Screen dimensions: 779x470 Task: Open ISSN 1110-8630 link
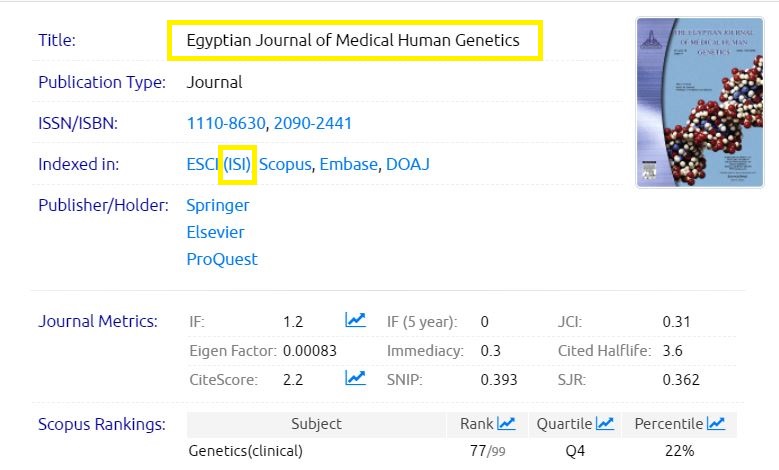click(226, 124)
